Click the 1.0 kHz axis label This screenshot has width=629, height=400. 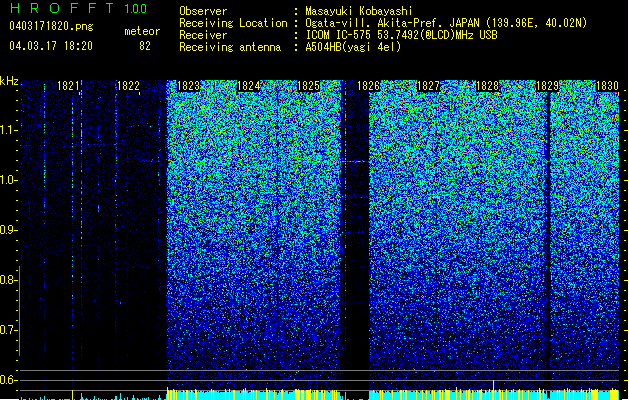click(x=8, y=180)
